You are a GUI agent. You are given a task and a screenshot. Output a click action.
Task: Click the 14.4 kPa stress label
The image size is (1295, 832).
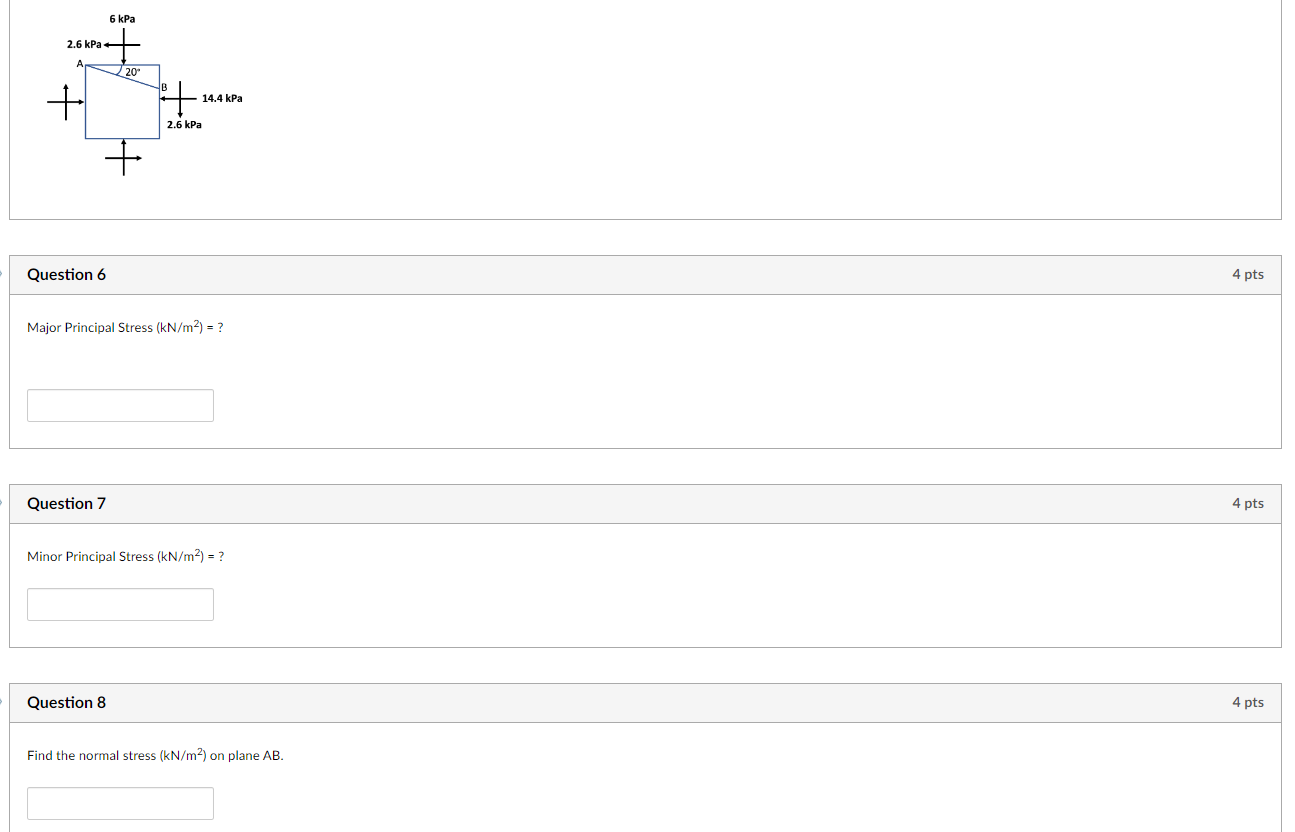(222, 98)
